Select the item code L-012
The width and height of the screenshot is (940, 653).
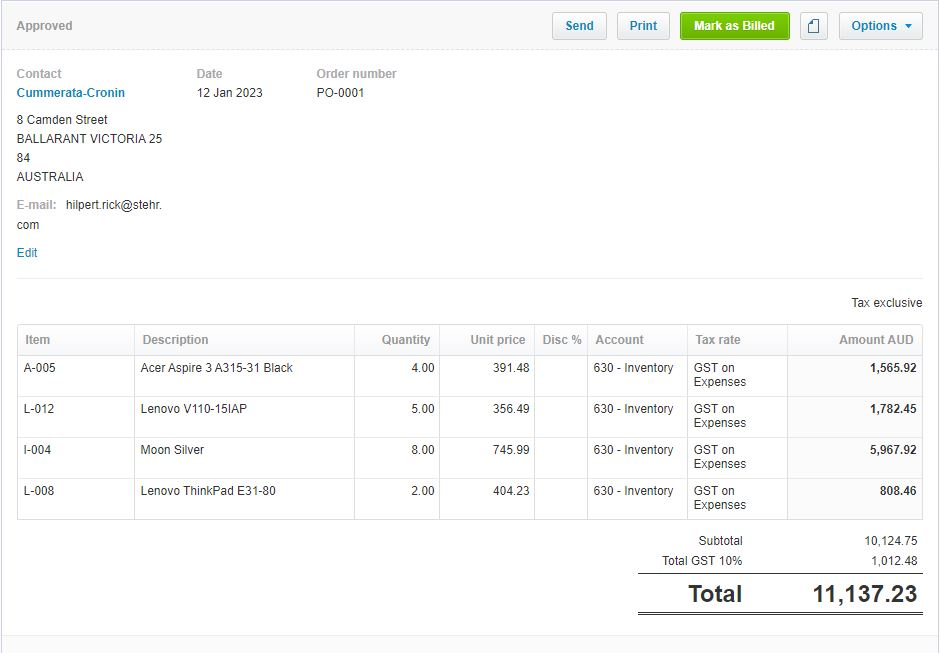coord(39,408)
